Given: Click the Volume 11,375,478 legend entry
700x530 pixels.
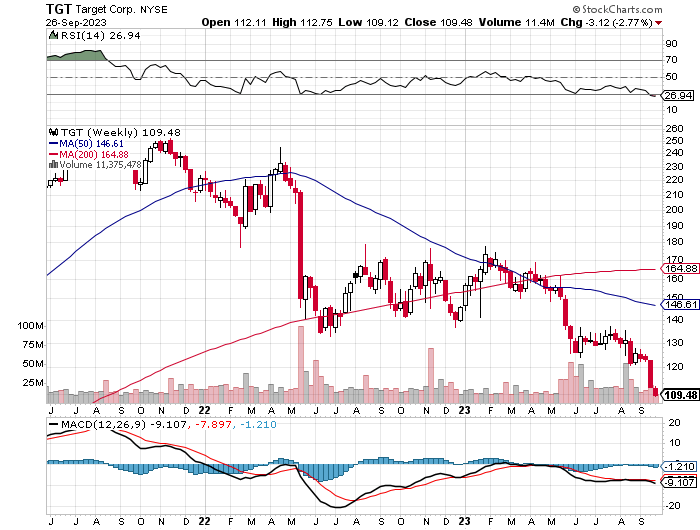Looking at the screenshot, I should point(100,165).
